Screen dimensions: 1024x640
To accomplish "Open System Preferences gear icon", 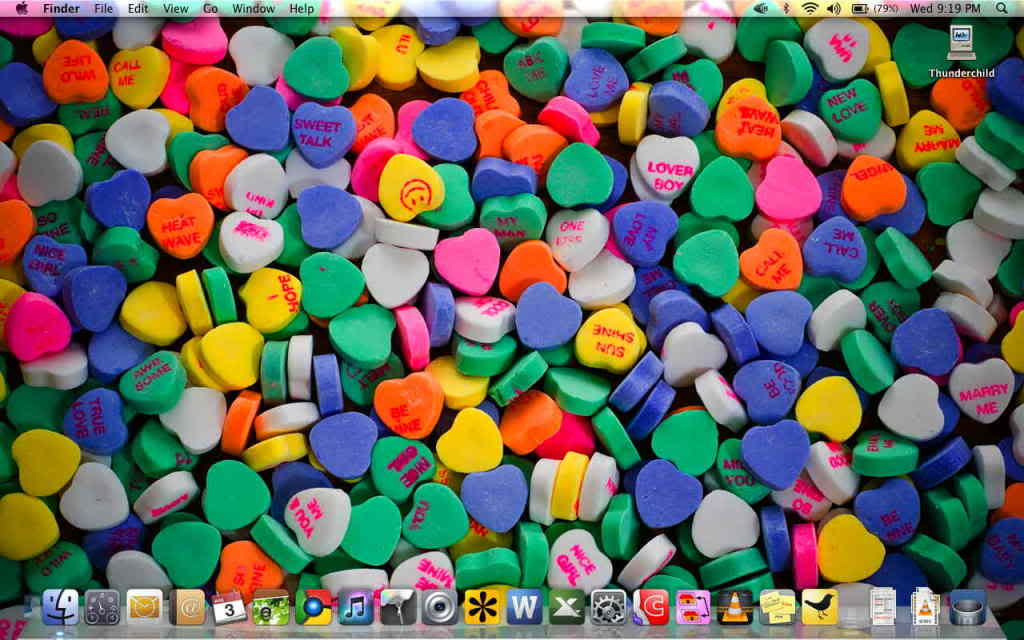I will pyautogui.click(x=609, y=607).
